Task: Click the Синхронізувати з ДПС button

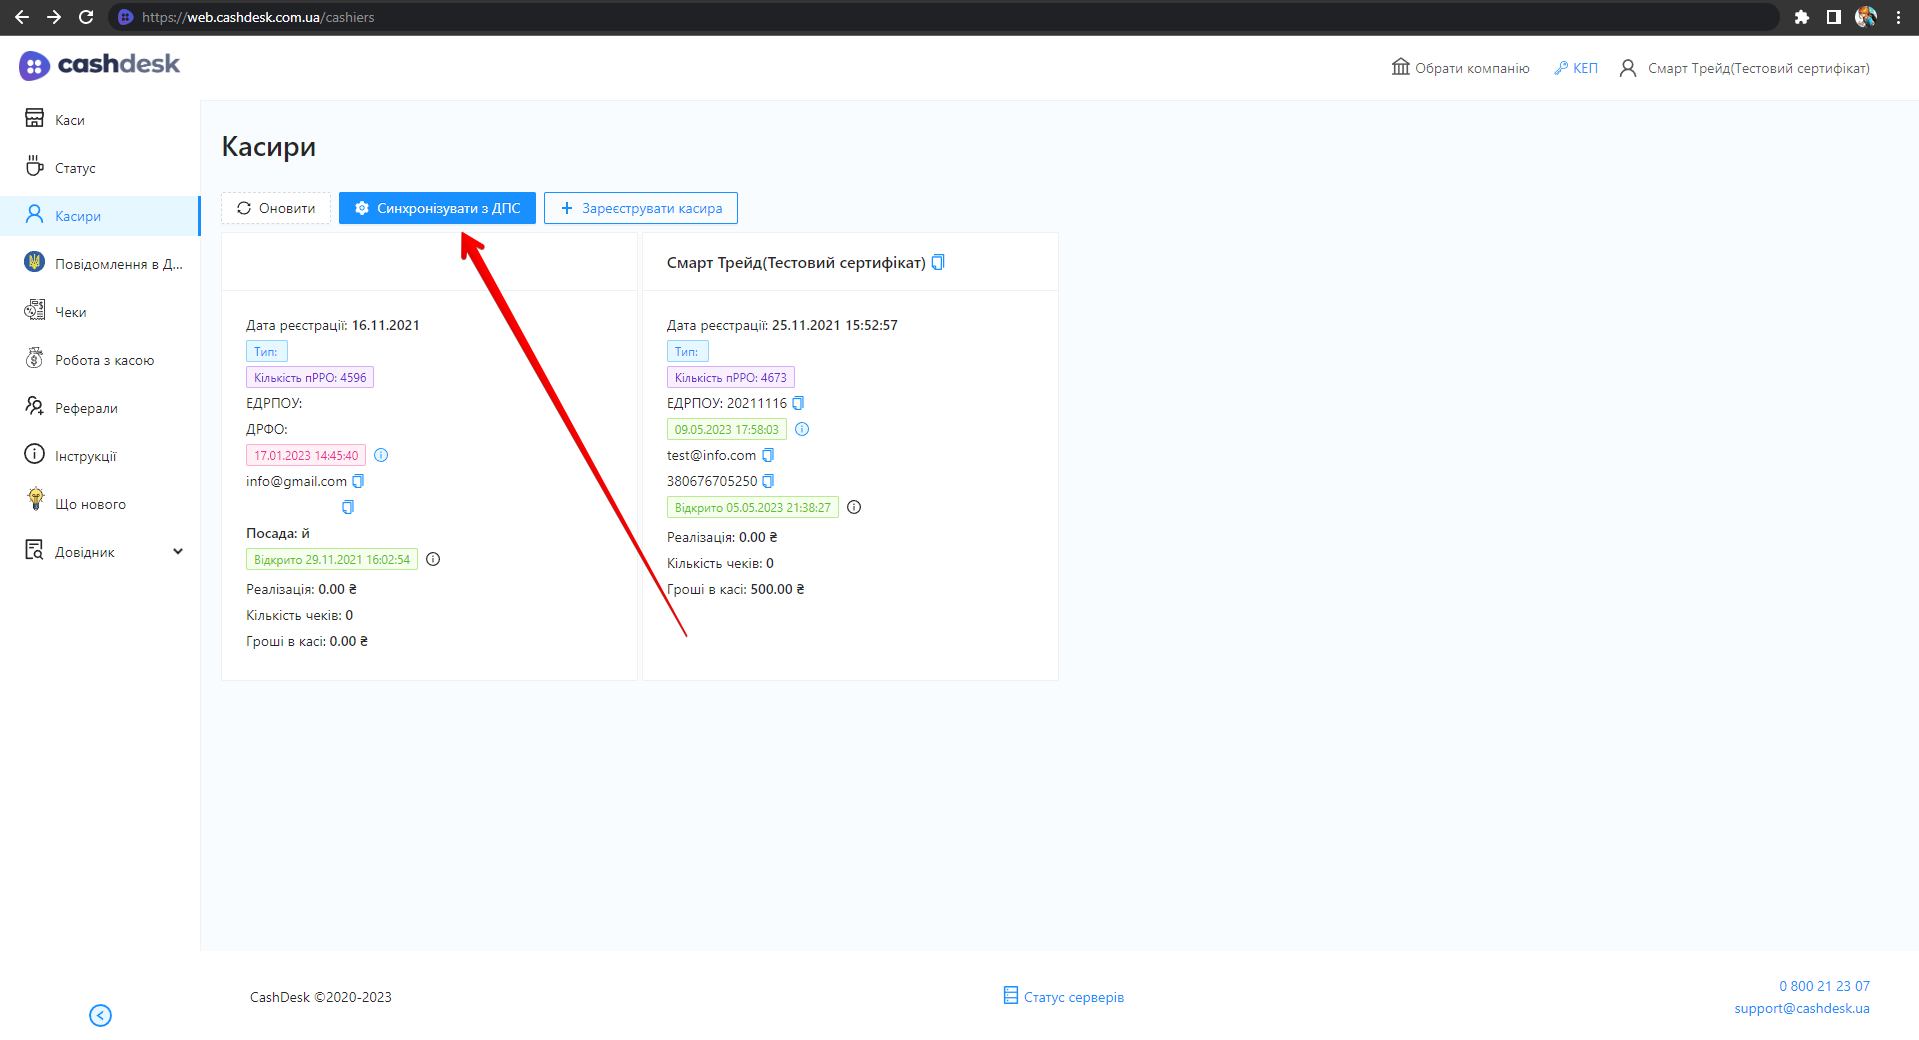Action: click(x=437, y=208)
